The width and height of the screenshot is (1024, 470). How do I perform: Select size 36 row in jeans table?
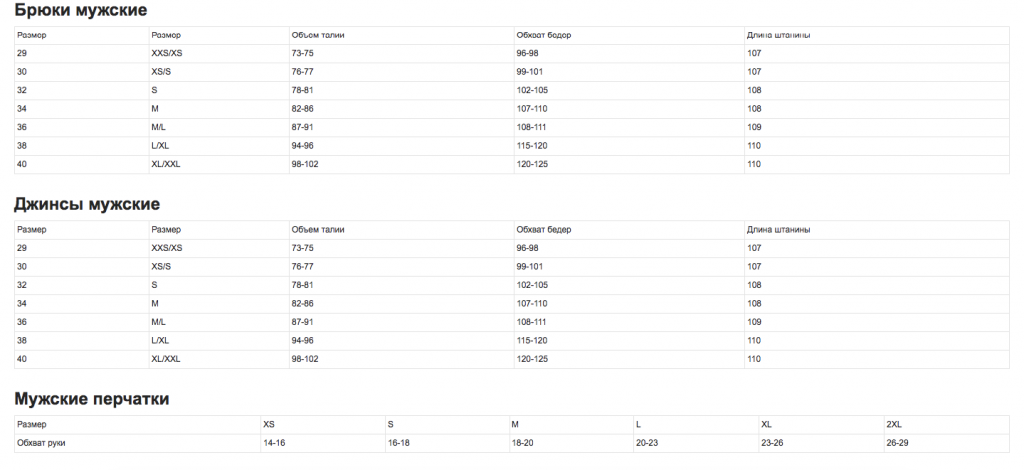pyautogui.click(x=512, y=322)
